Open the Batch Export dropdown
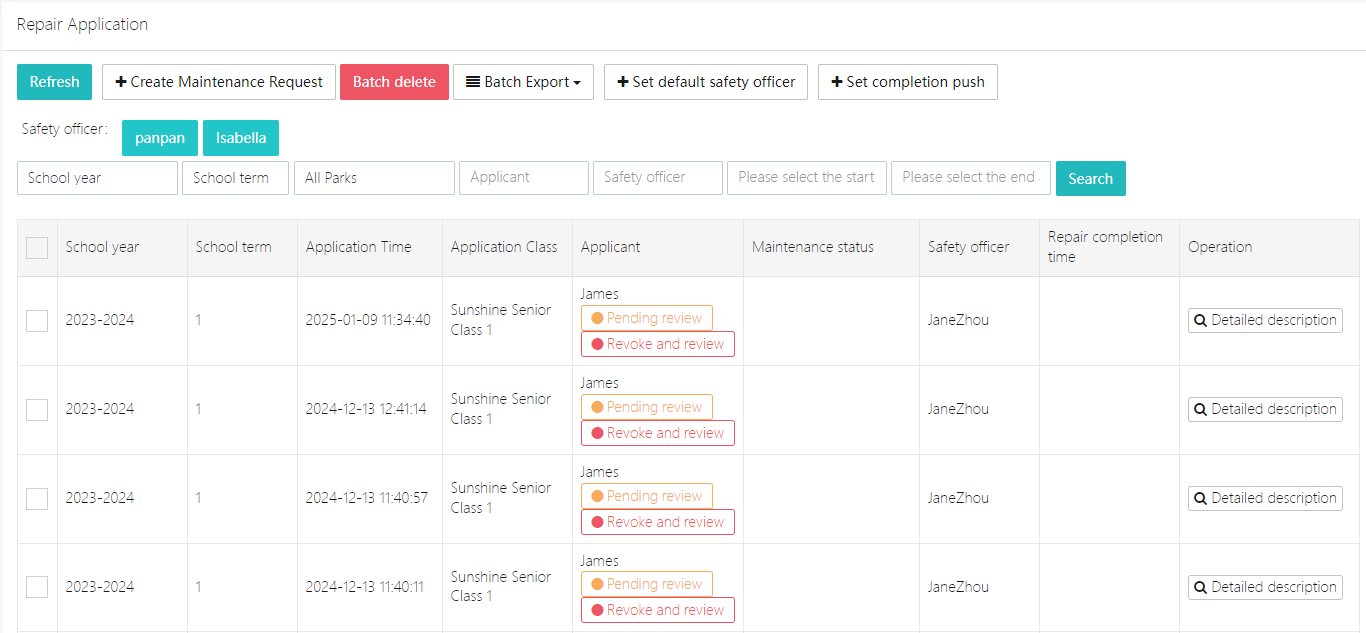Screen dimensions: 1366x633 pos(523,82)
